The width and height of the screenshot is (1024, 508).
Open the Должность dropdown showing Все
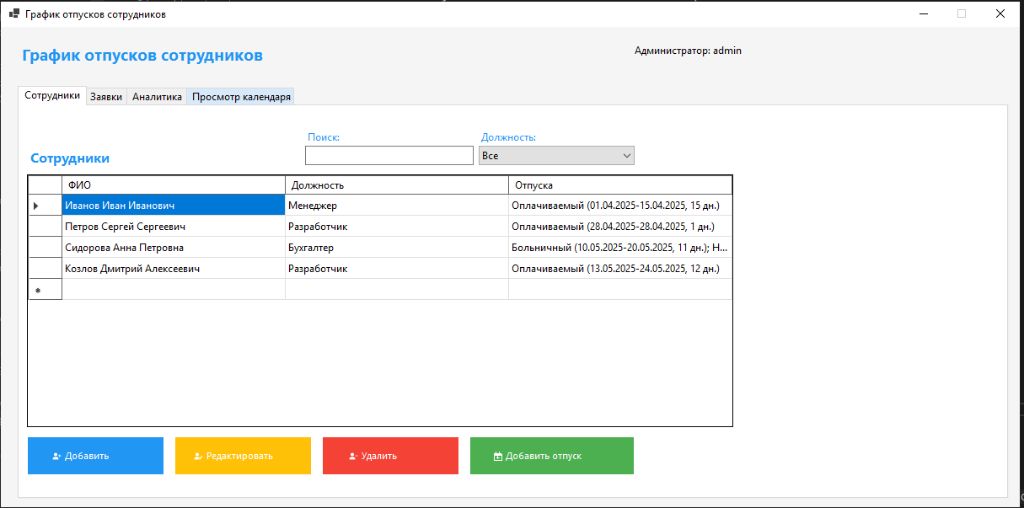(x=556, y=155)
